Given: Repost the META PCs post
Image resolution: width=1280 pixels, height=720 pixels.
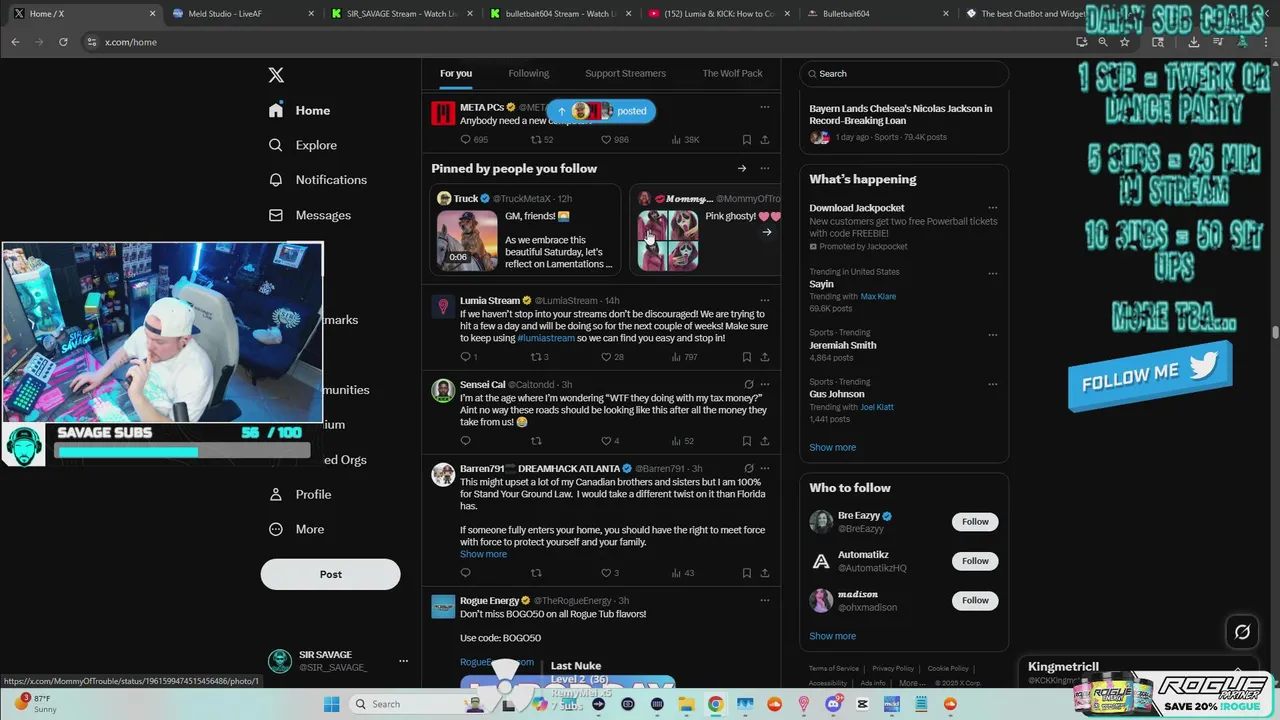Looking at the screenshot, I should click(536, 140).
